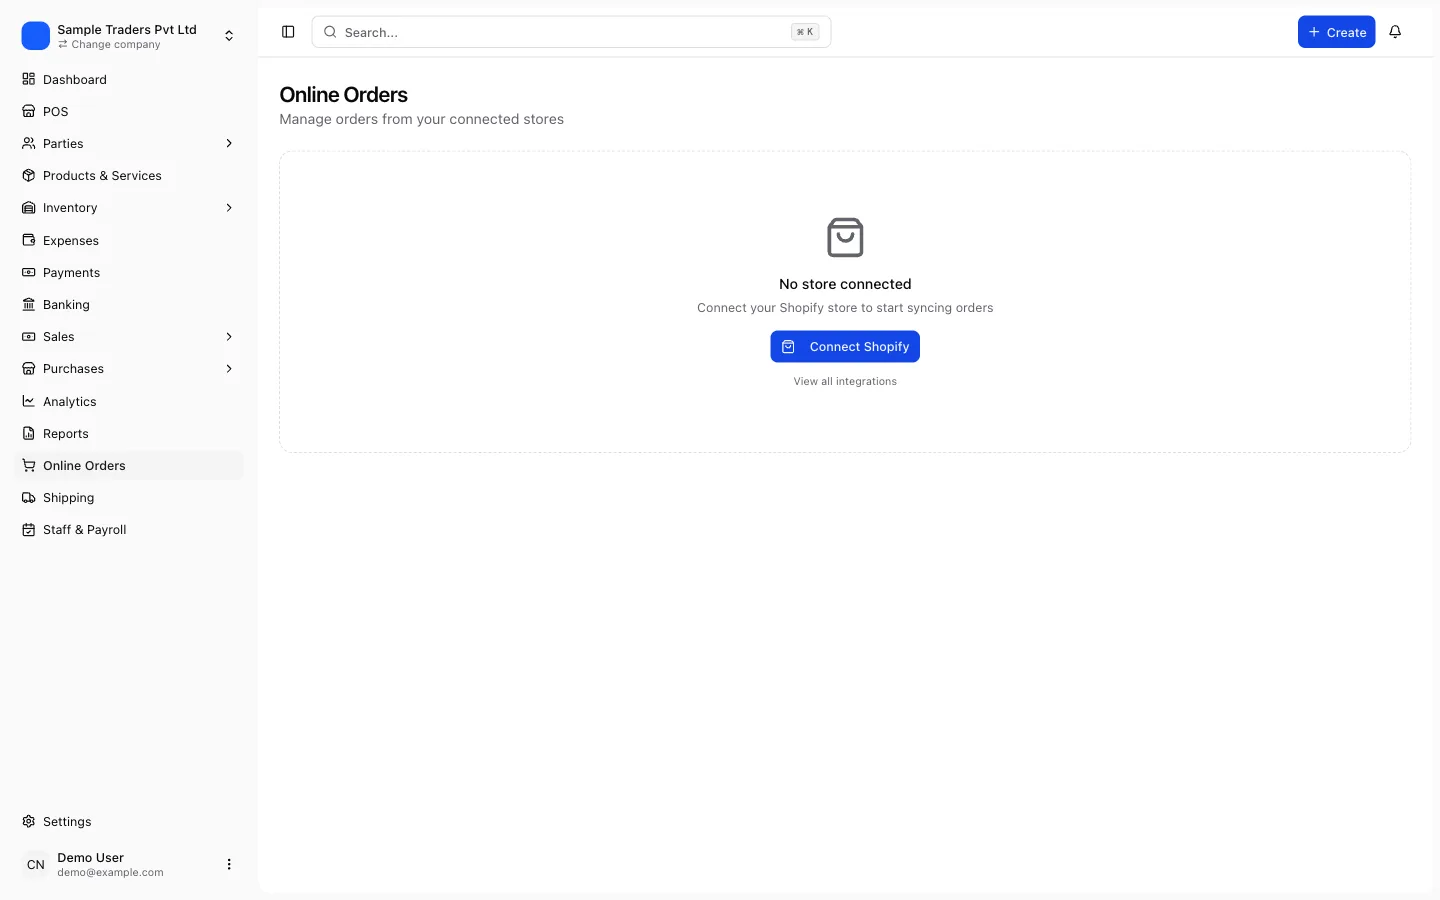Click the Online Orders cart icon
The width and height of the screenshot is (1440, 900).
point(29,465)
